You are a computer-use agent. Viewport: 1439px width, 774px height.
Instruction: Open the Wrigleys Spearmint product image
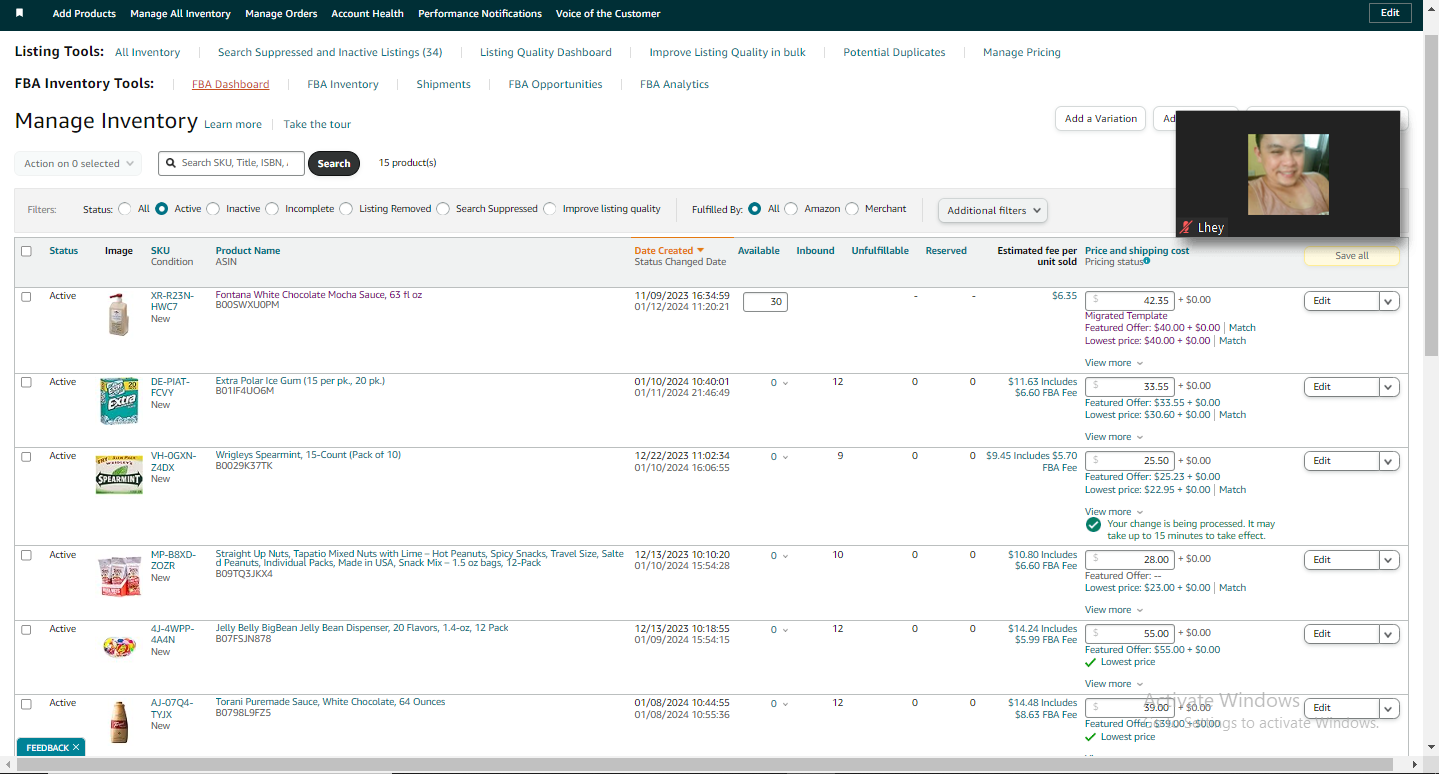119,475
